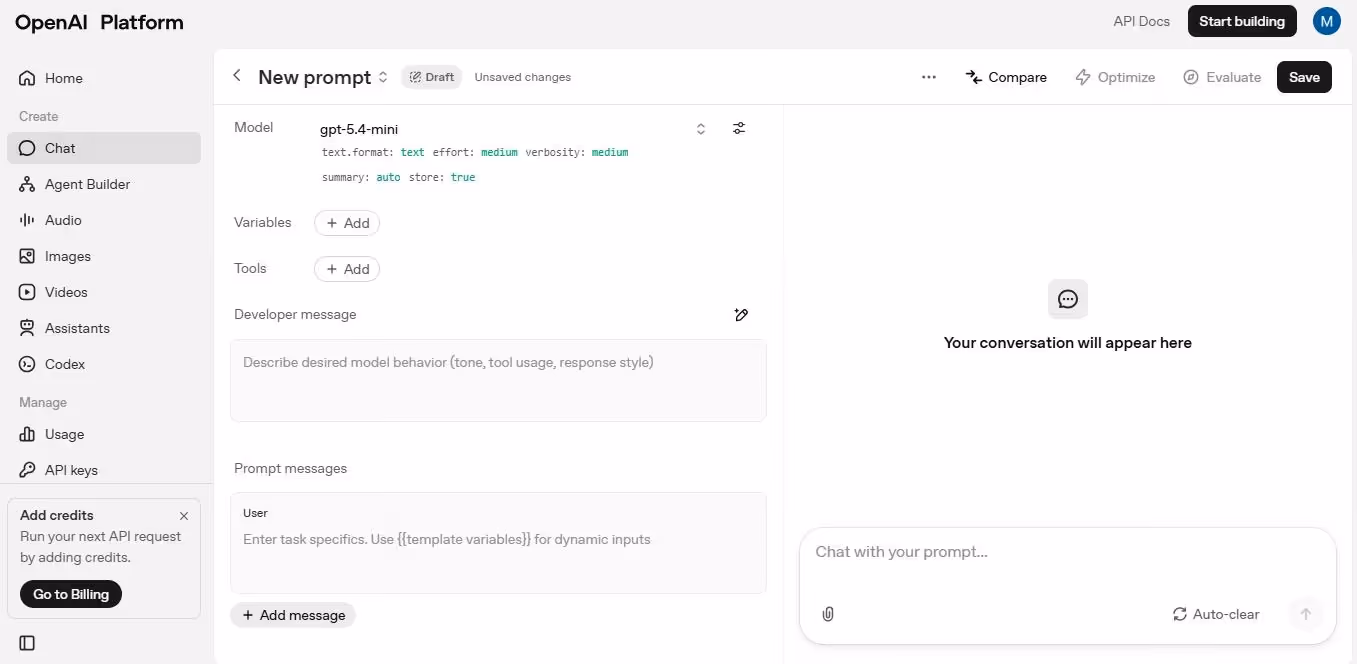1357x664 pixels.
Task: Focus the Chat with your prompt input
Action: point(1067,552)
